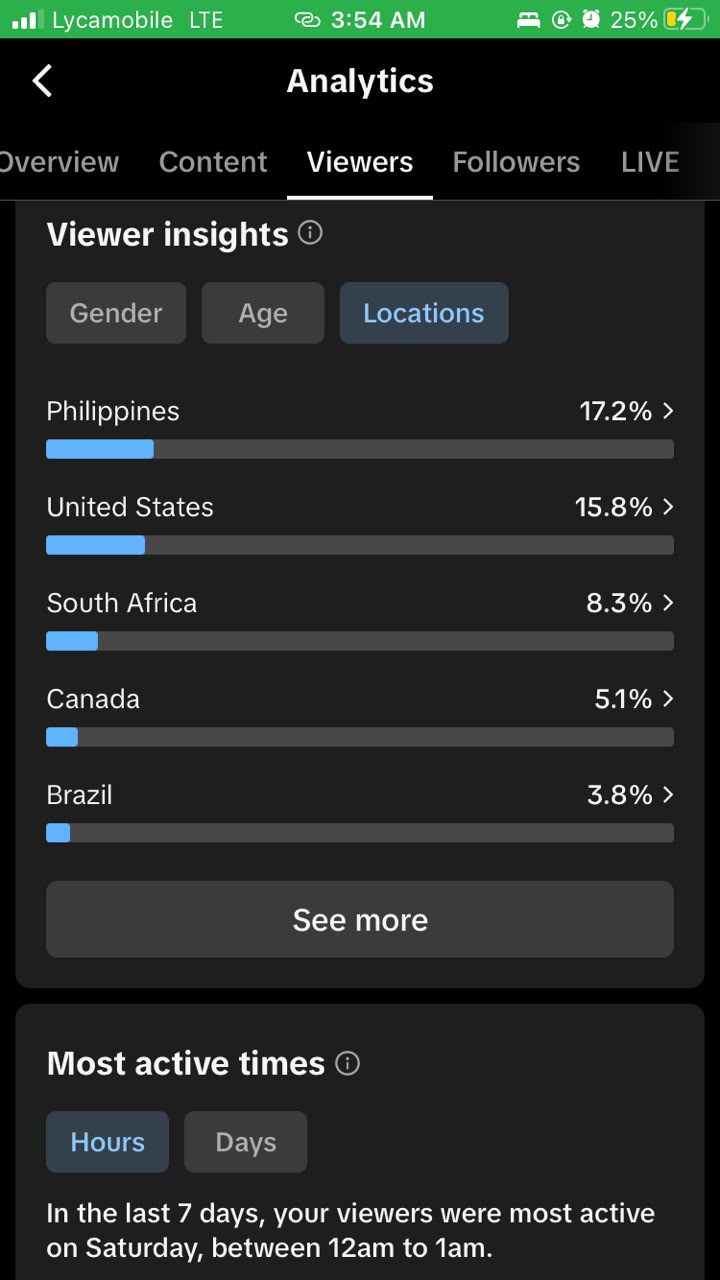Image resolution: width=720 pixels, height=1280 pixels.
Task: Expand United States 15.8% chevron
Action: (668, 507)
